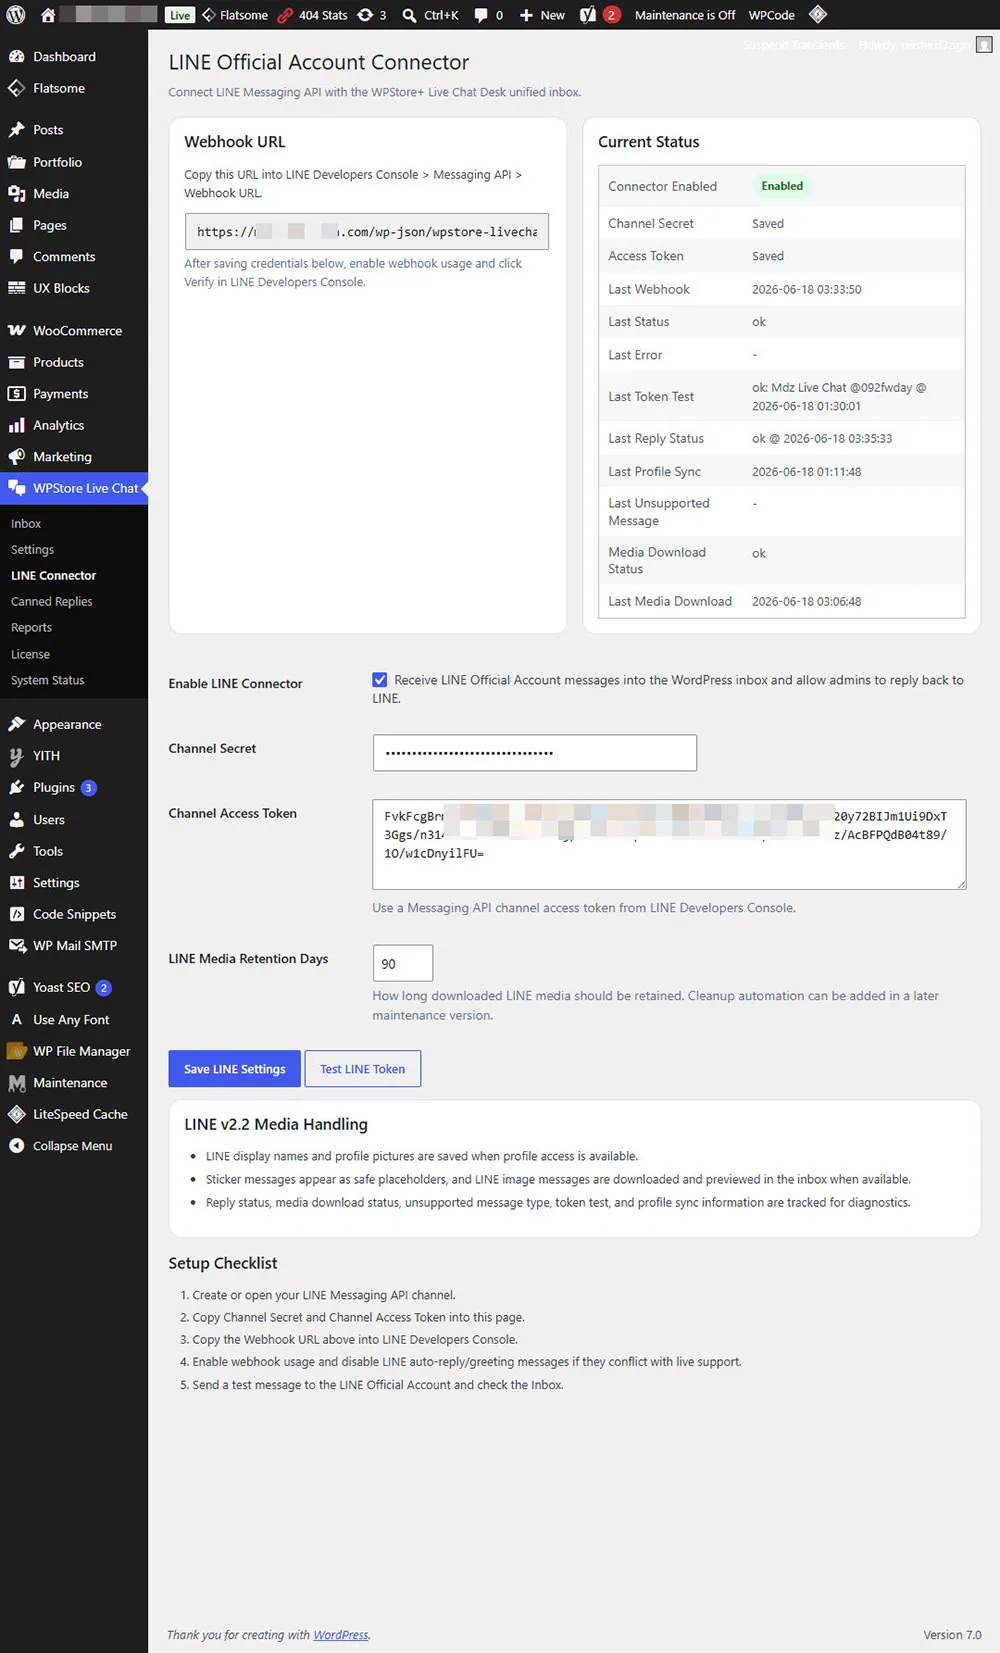This screenshot has height=1653, width=1000.
Task: Open Yoast SEO in the sidebar
Action: 74,987
